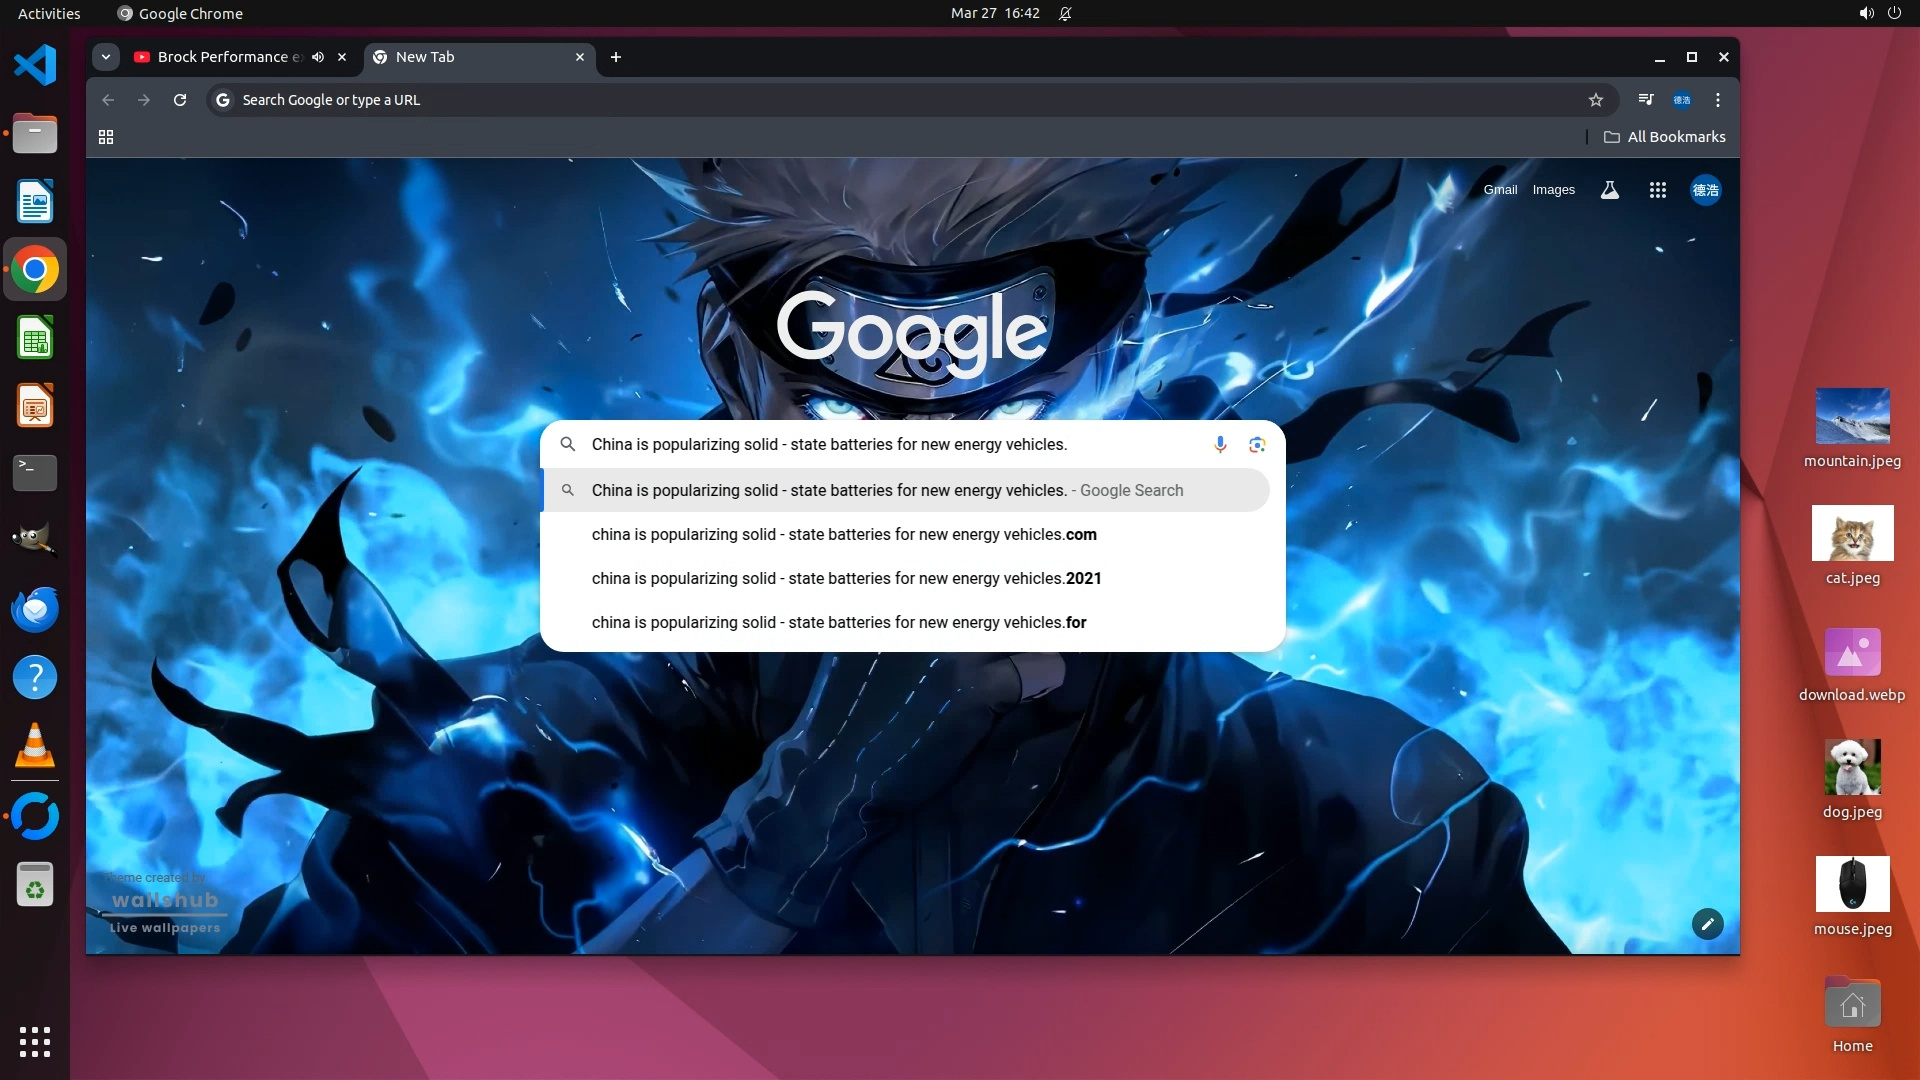The height and width of the screenshot is (1080, 1920).
Task: Expand the tab search dropdown arrow
Action: click(x=106, y=57)
